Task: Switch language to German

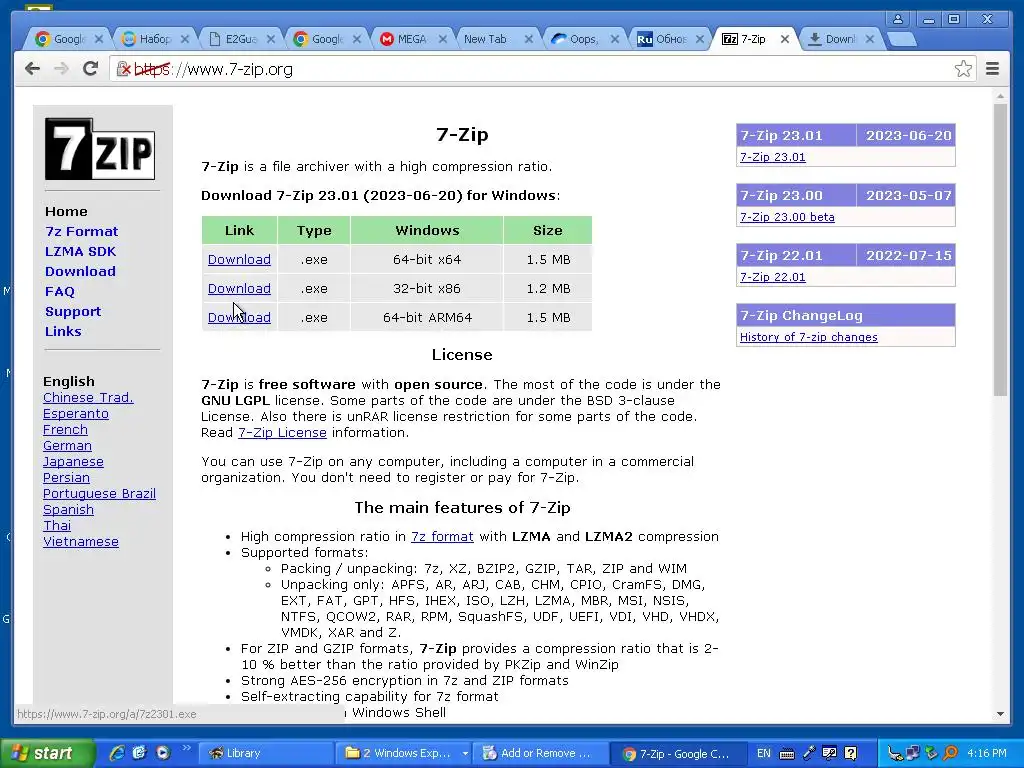Action: point(67,446)
